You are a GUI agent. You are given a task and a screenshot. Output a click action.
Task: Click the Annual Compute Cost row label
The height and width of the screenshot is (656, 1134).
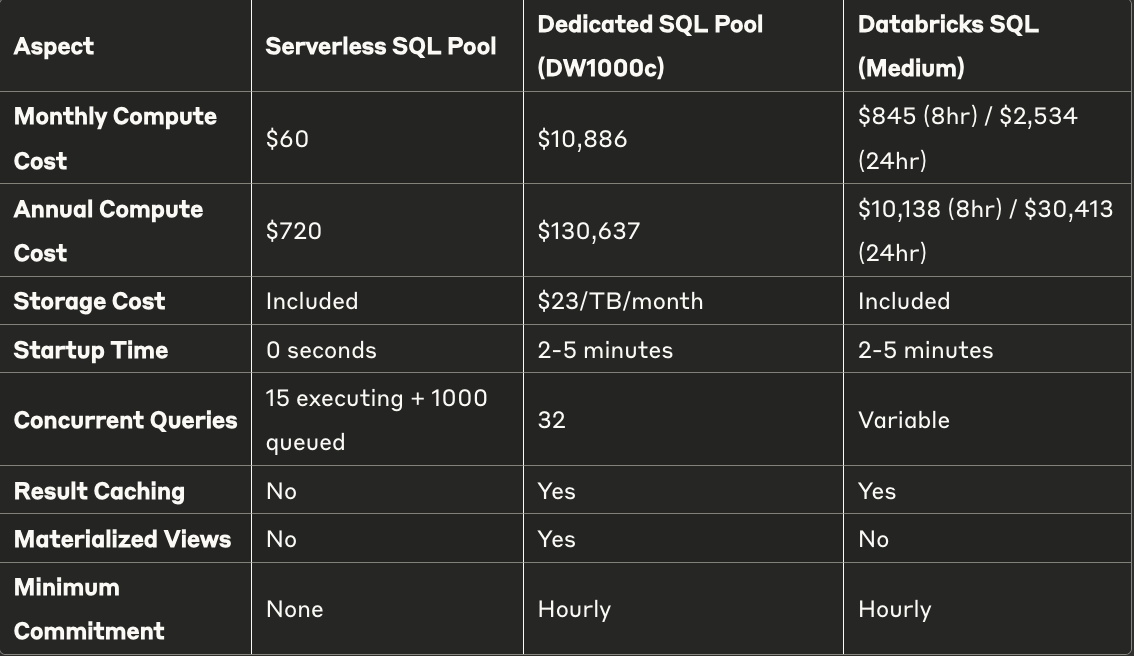point(108,231)
